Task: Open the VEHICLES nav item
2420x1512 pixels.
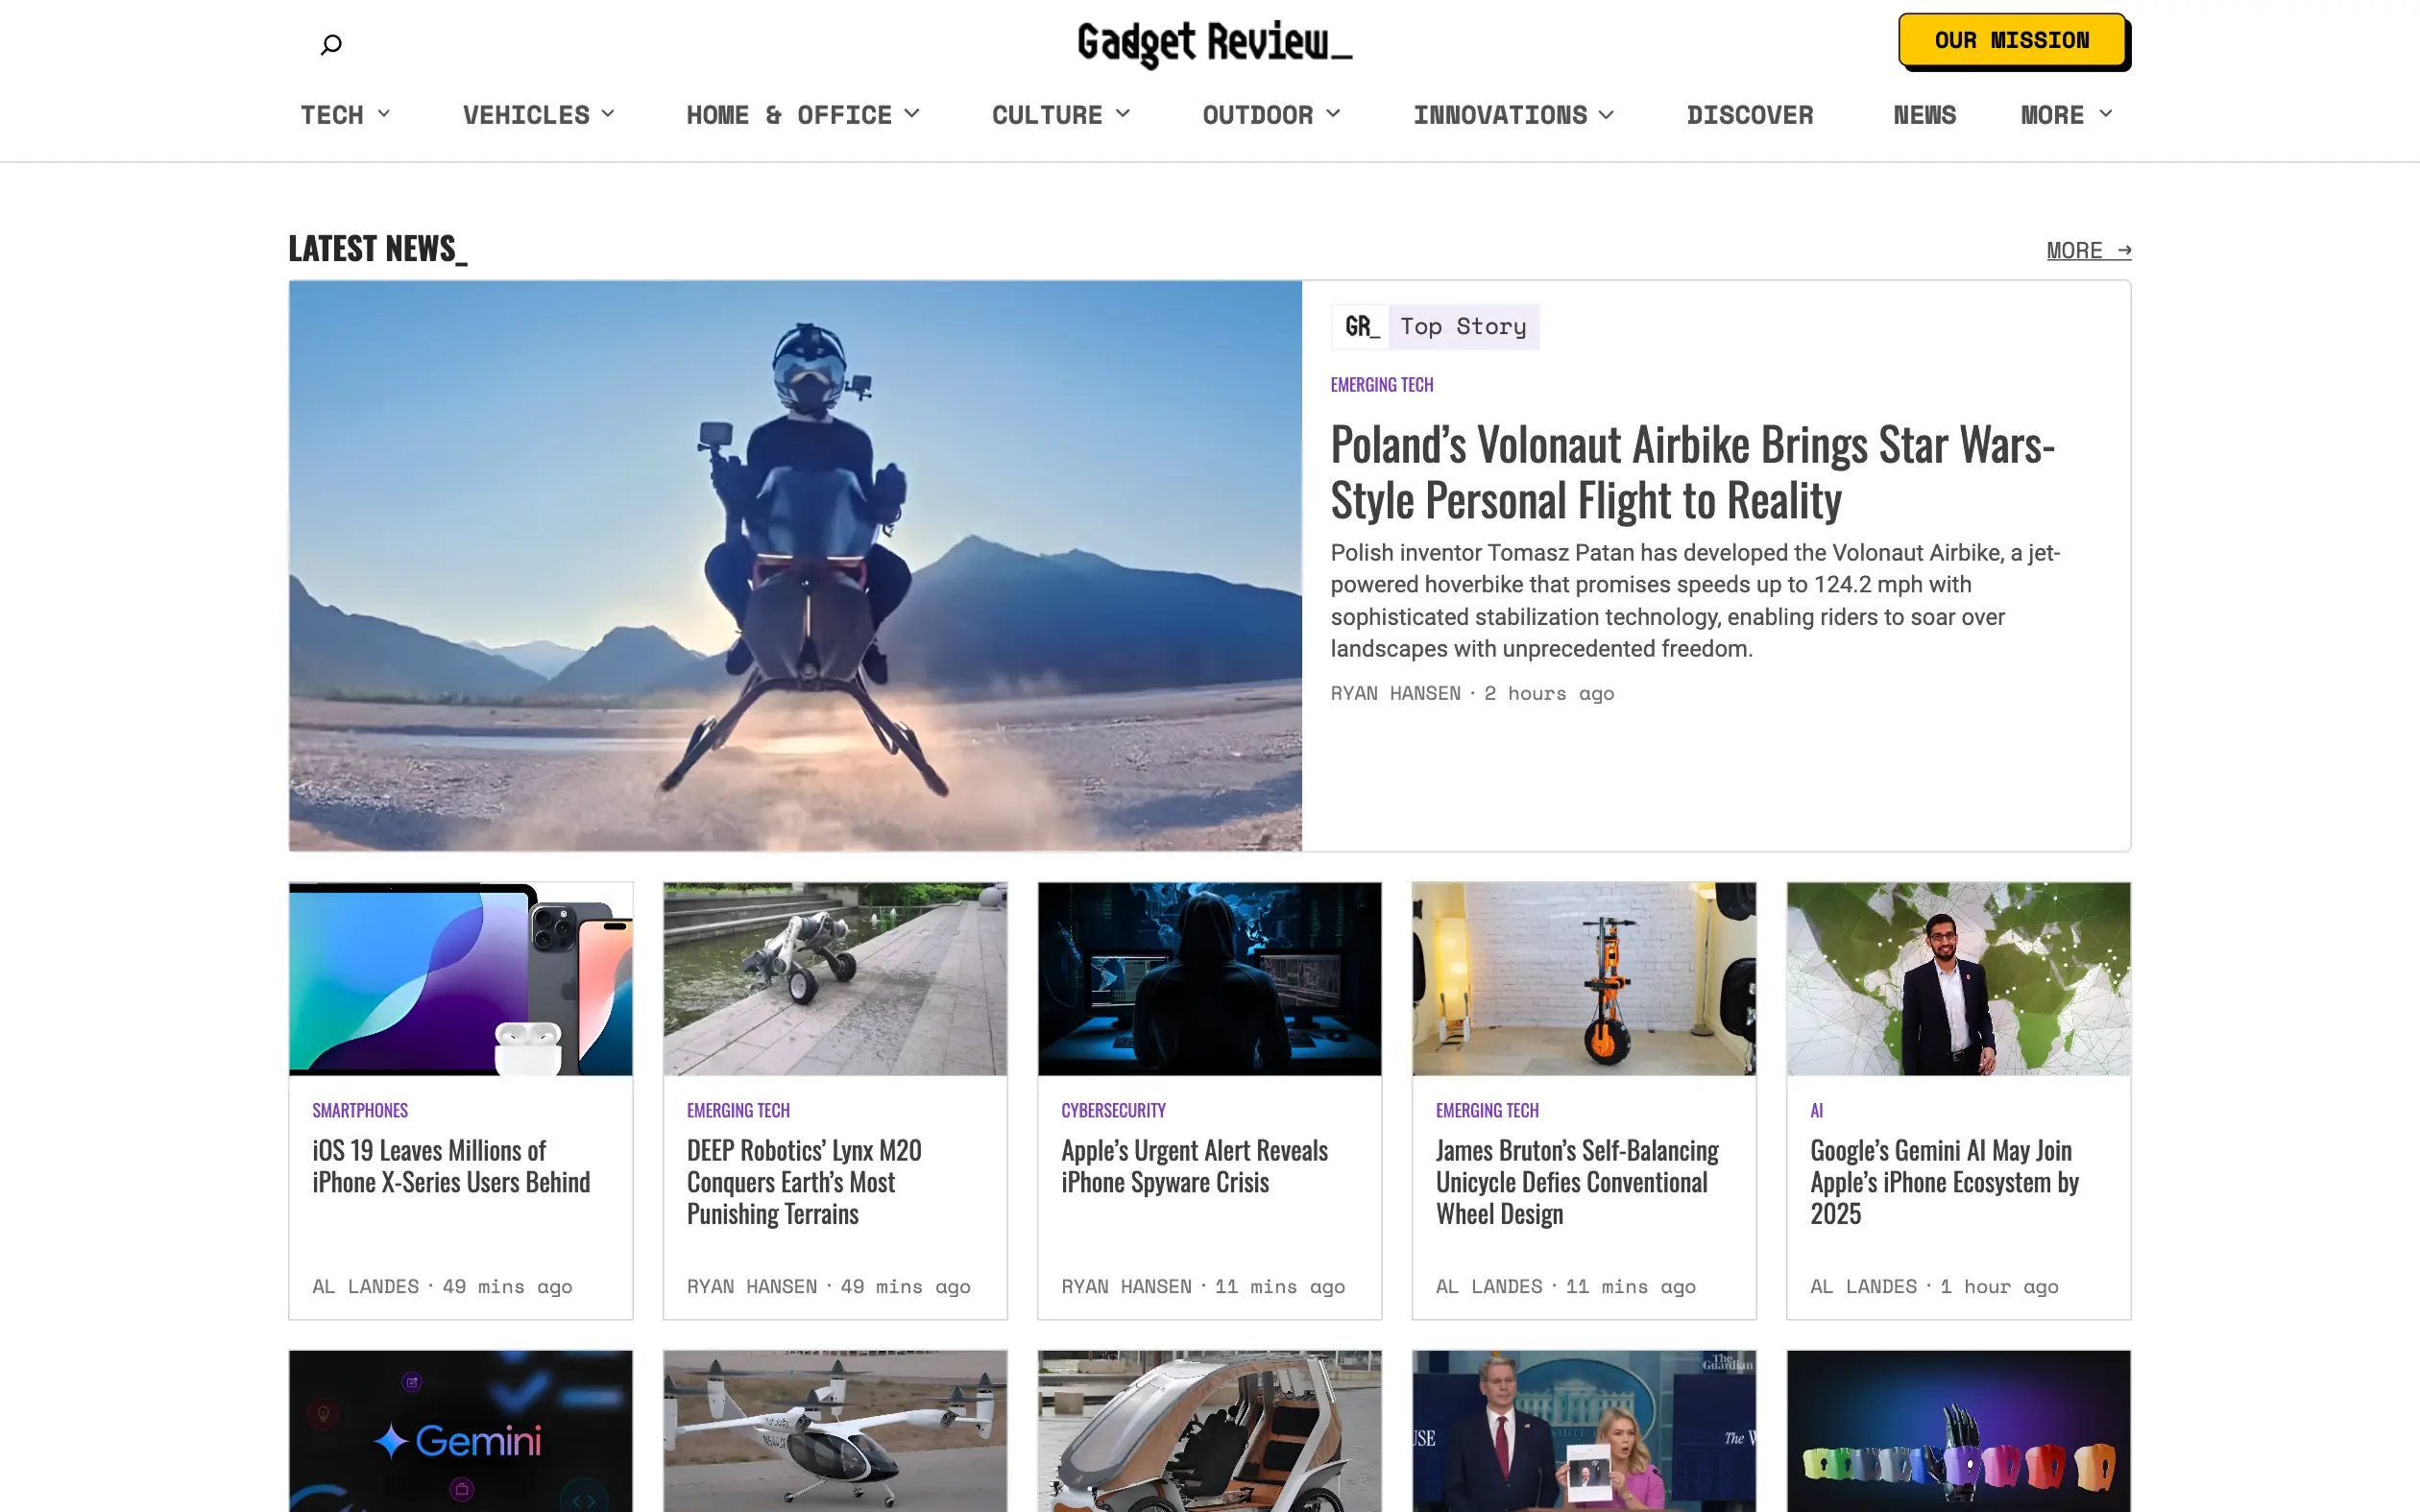Action: (x=526, y=115)
